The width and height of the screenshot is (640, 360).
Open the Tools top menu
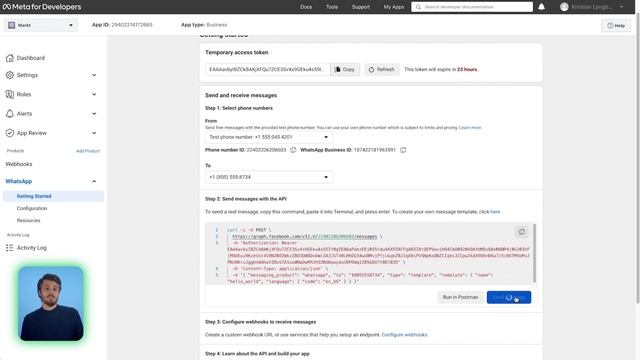pyautogui.click(x=332, y=7)
